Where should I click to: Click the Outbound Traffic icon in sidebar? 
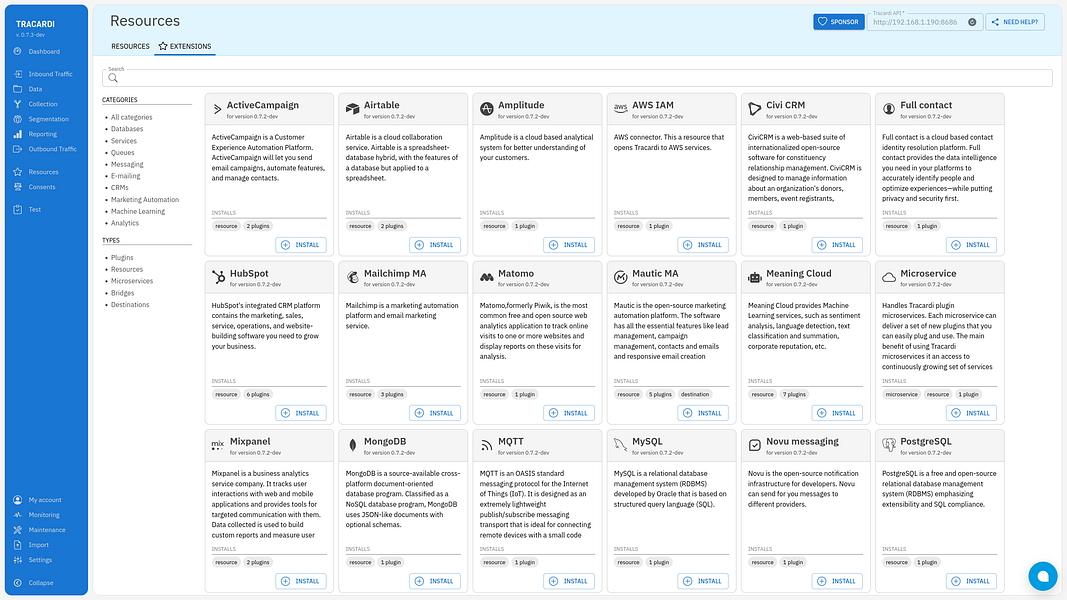coord(18,149)
